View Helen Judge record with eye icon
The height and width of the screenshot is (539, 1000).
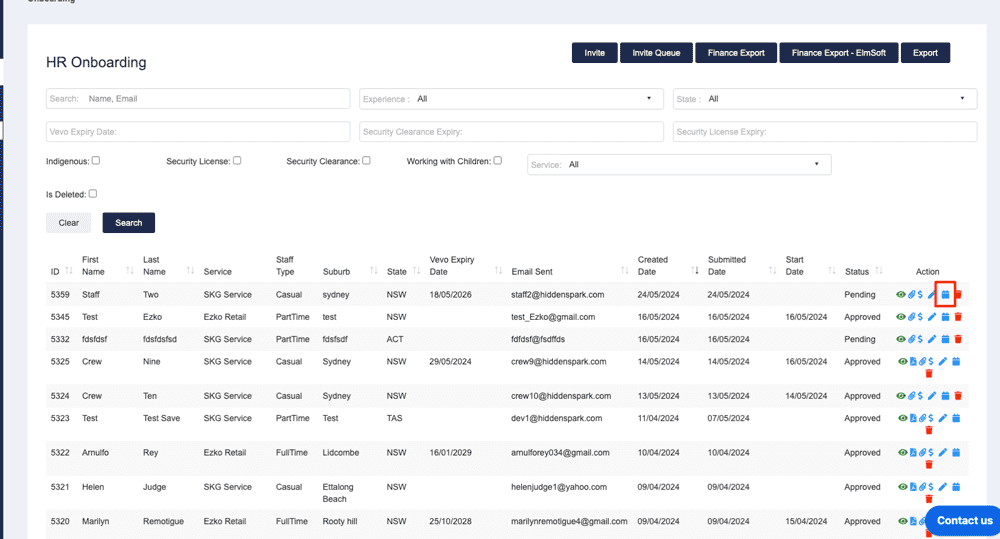902,487
